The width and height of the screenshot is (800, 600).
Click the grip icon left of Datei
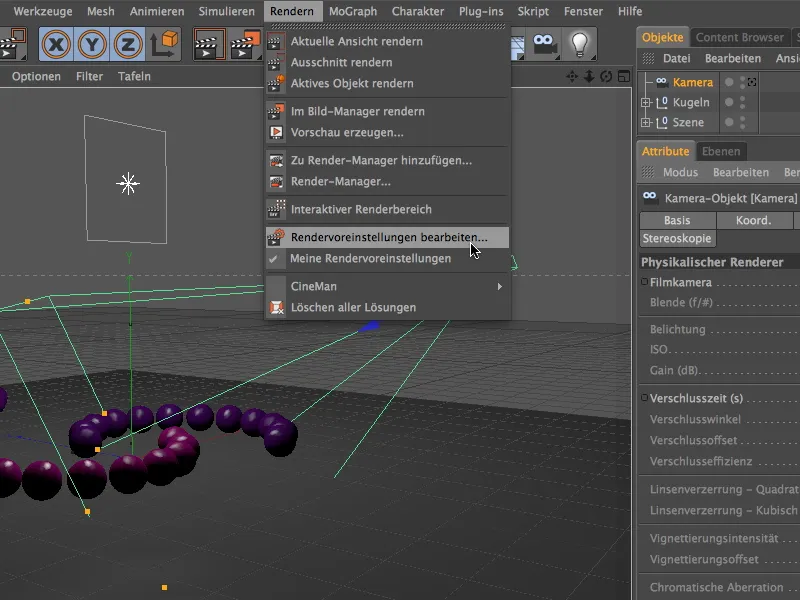coord(648,58)
